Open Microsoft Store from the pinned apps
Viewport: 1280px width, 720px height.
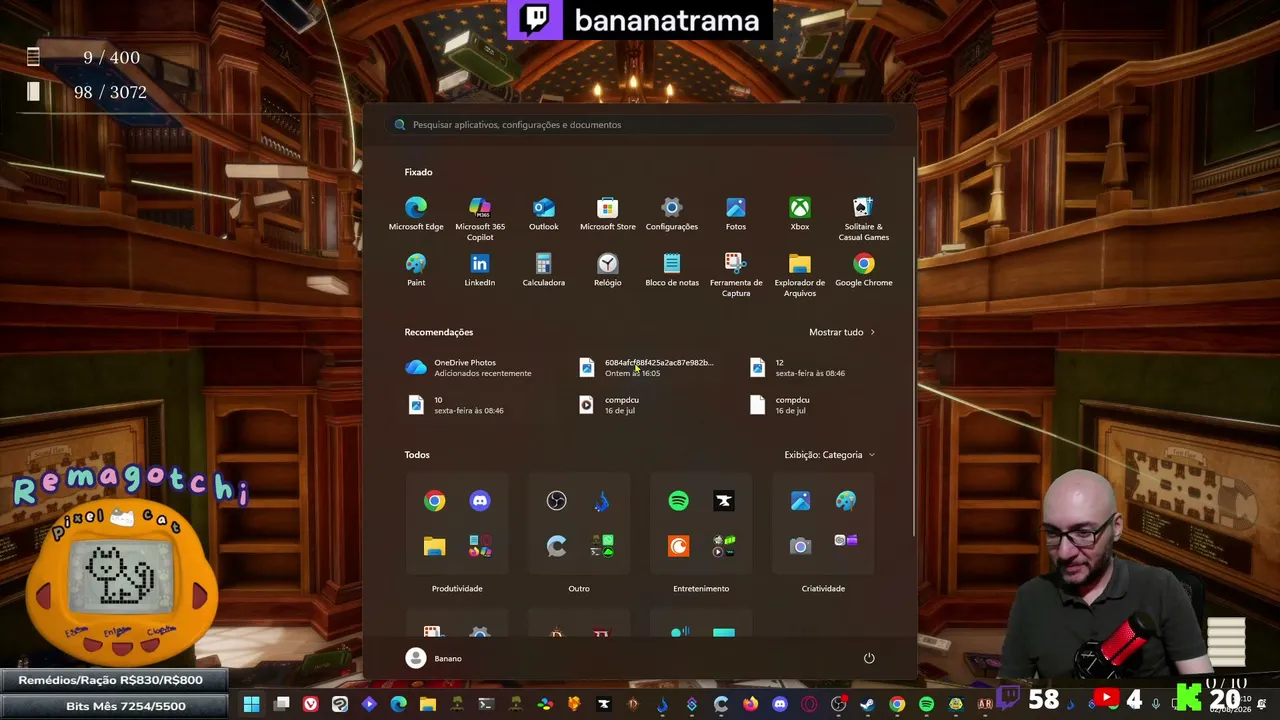tap(608, 214)
